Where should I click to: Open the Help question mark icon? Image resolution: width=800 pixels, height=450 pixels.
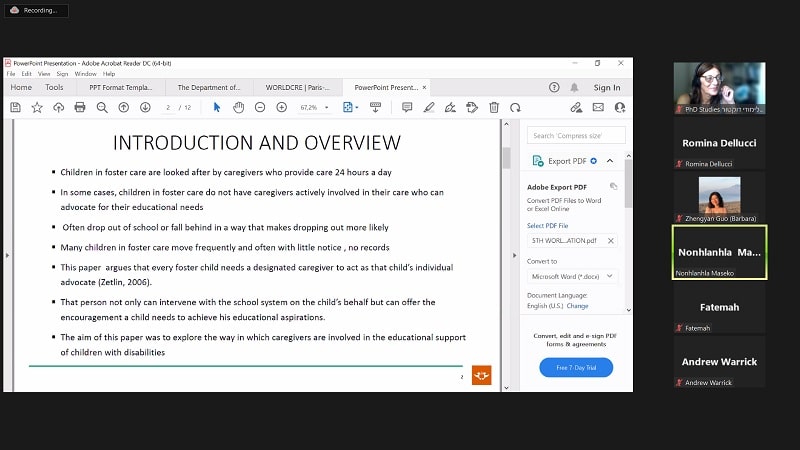pyautogui.click(x=554, y=87)
